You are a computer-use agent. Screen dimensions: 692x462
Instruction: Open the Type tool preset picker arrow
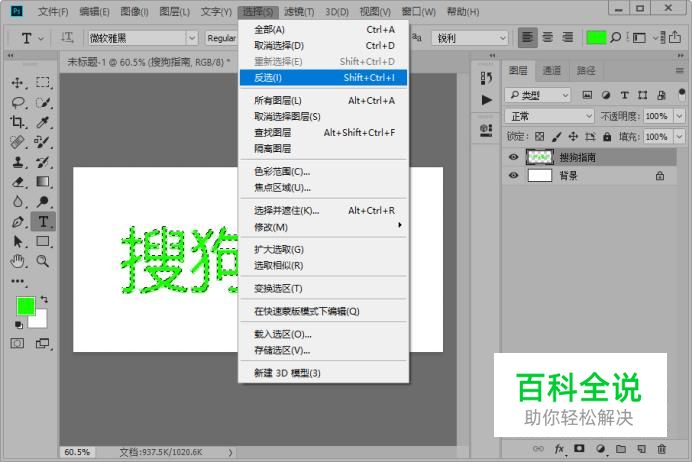[41, 39]
